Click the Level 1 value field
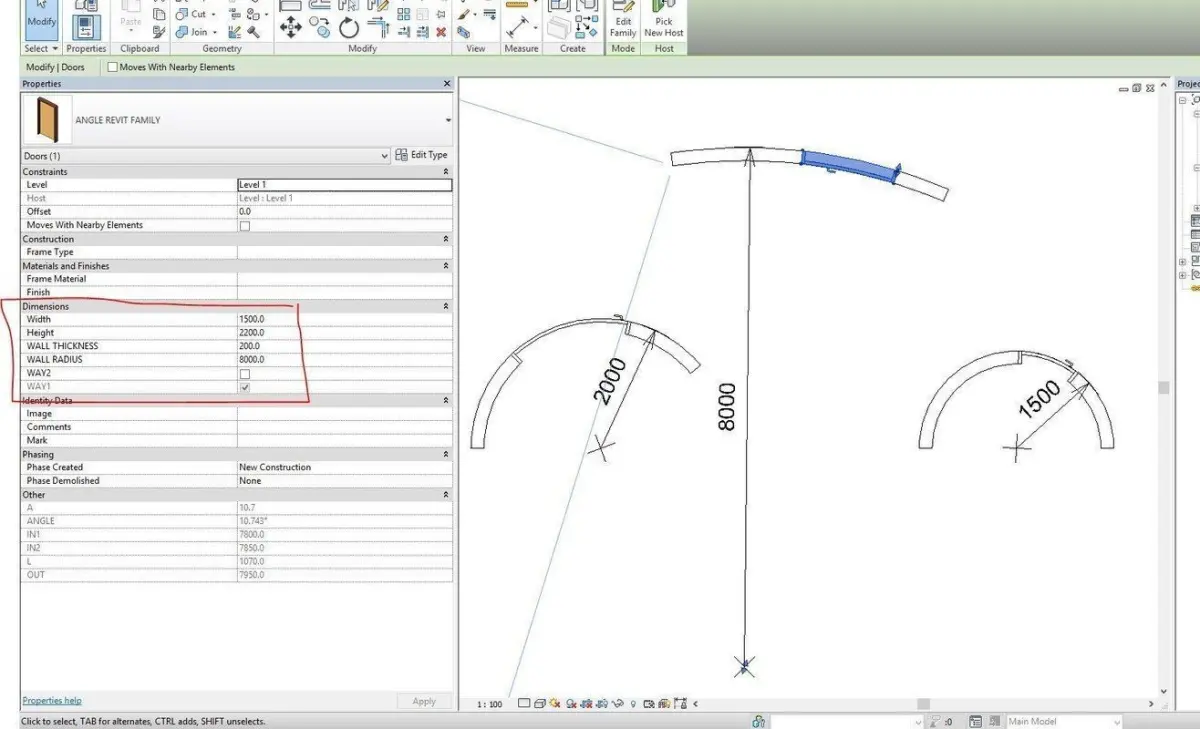This screenshot has width=1200, height=729. tap(344, 185)
